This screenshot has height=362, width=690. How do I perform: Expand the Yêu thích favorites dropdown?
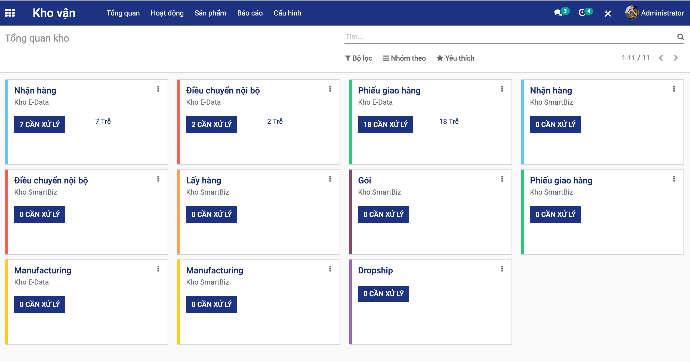pyautogui.click(x=455, y=58)
